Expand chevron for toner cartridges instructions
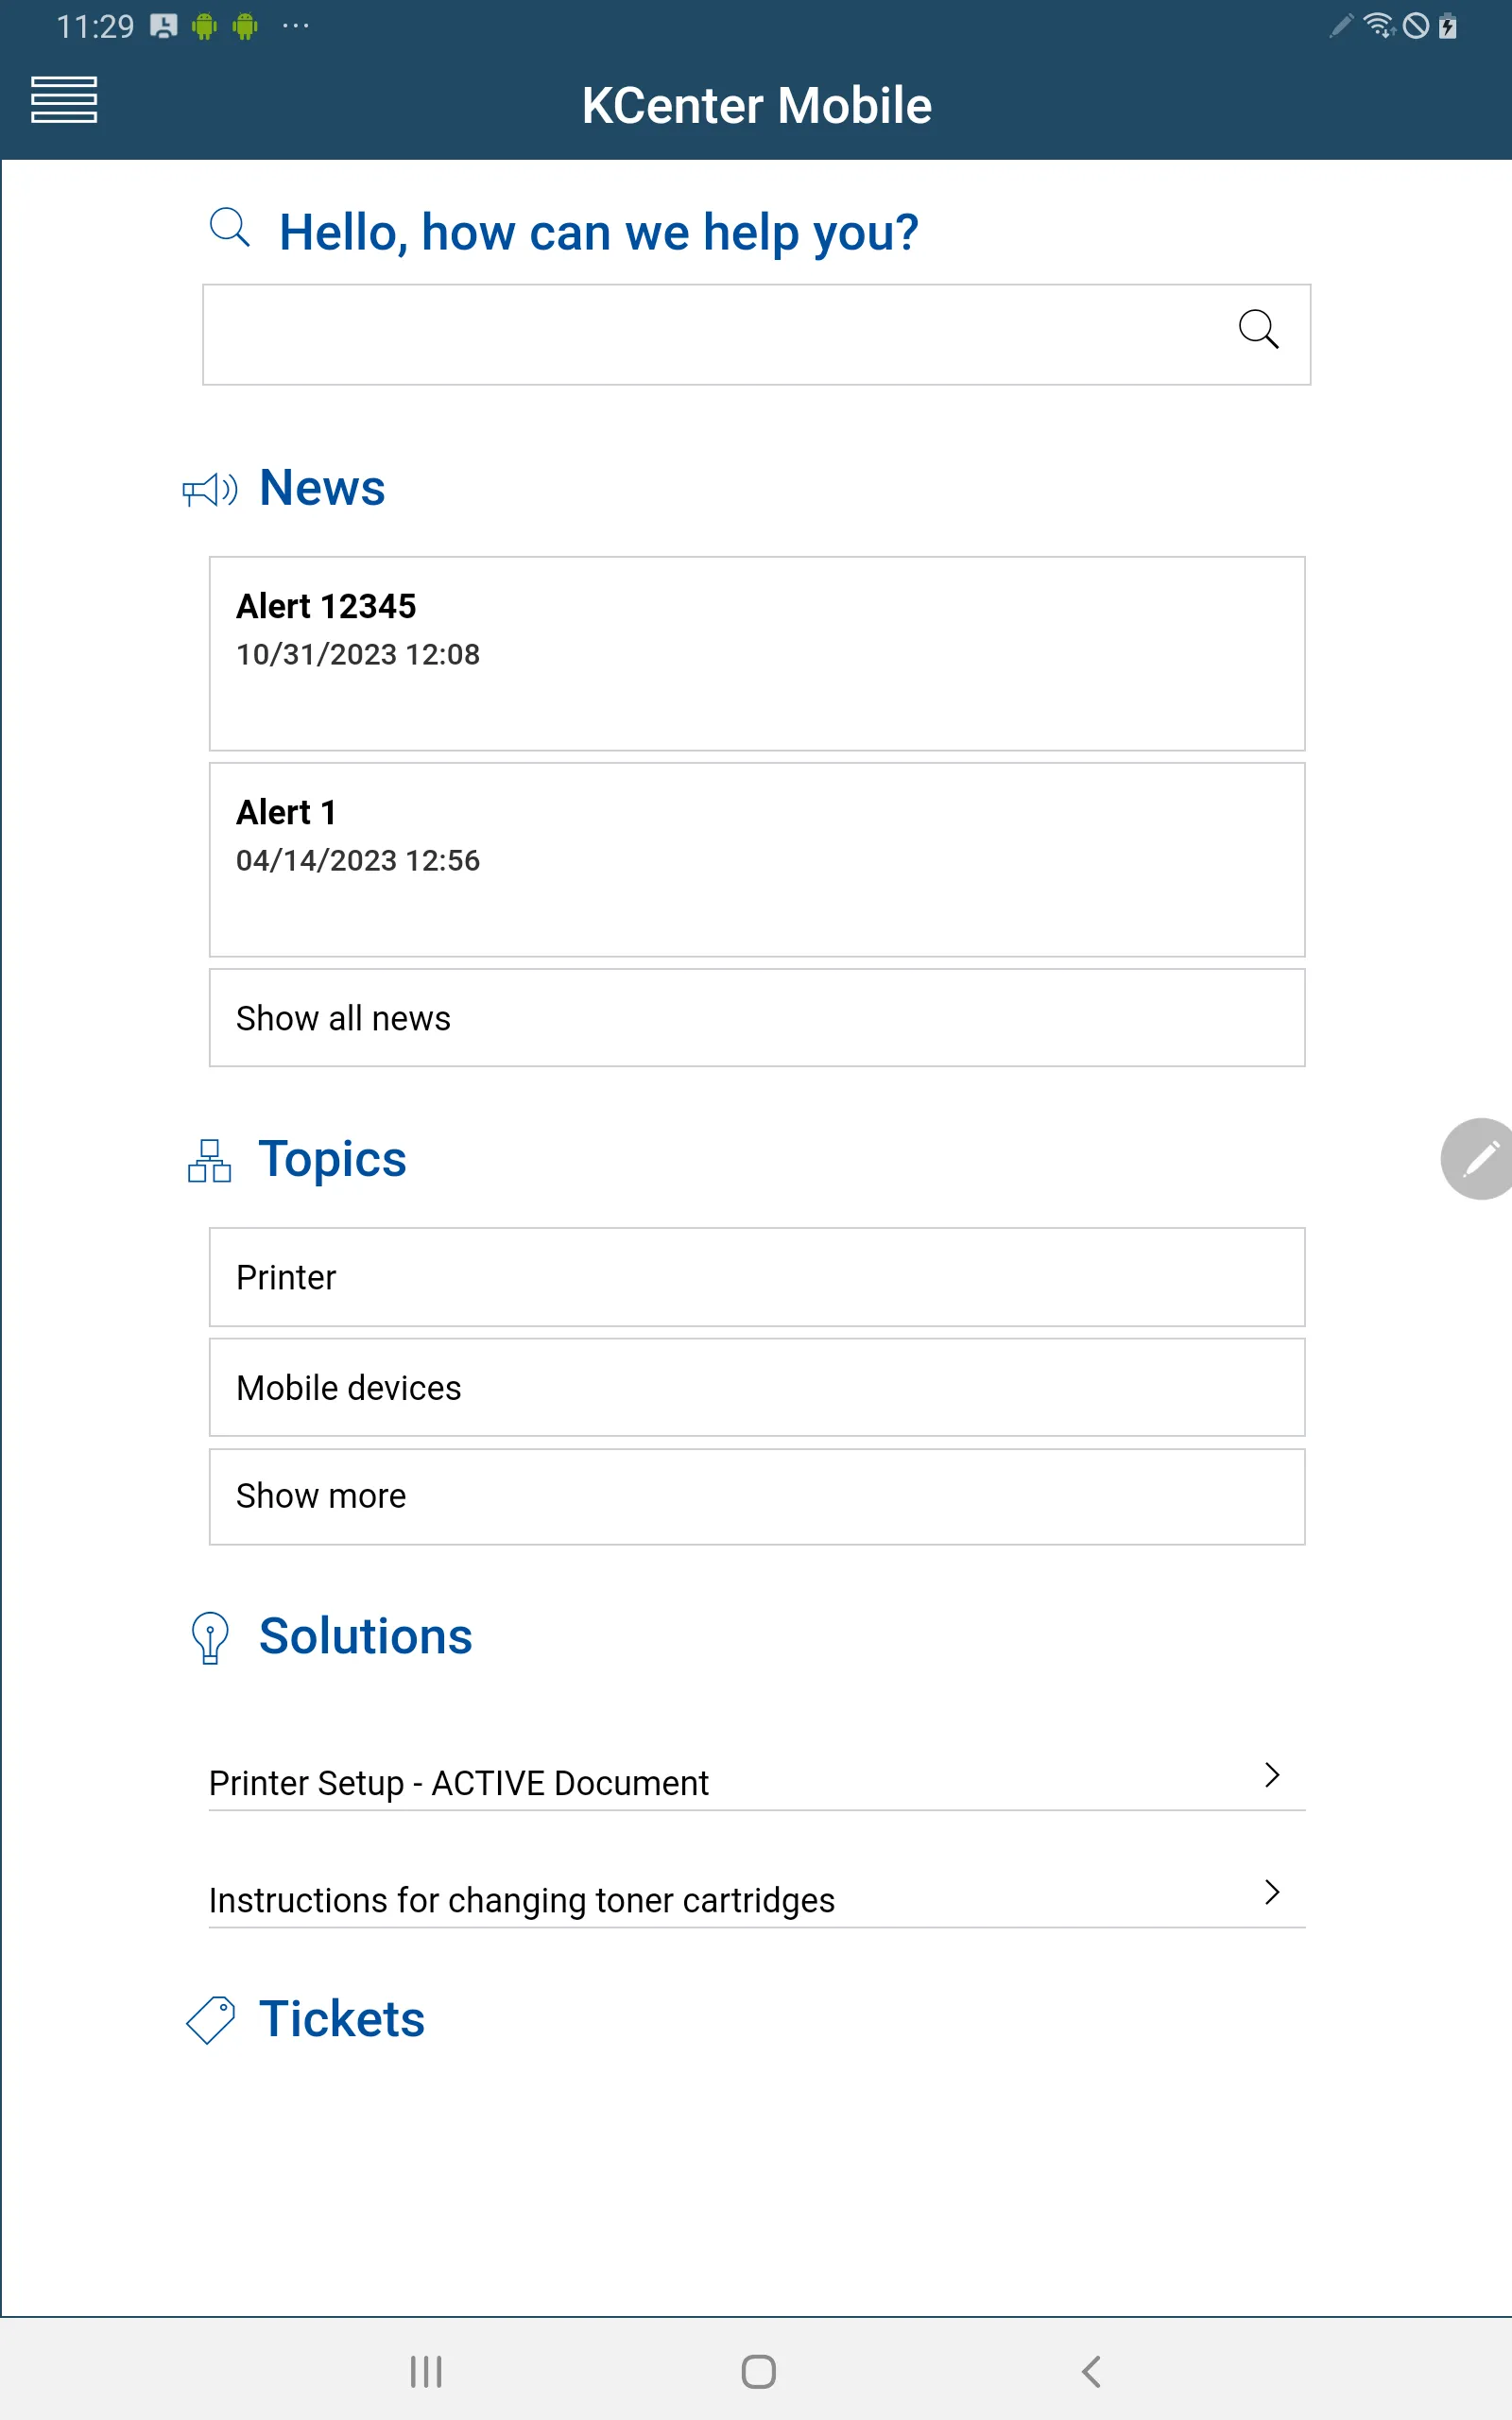1512x2420 pixels. click(1272, 1892)
